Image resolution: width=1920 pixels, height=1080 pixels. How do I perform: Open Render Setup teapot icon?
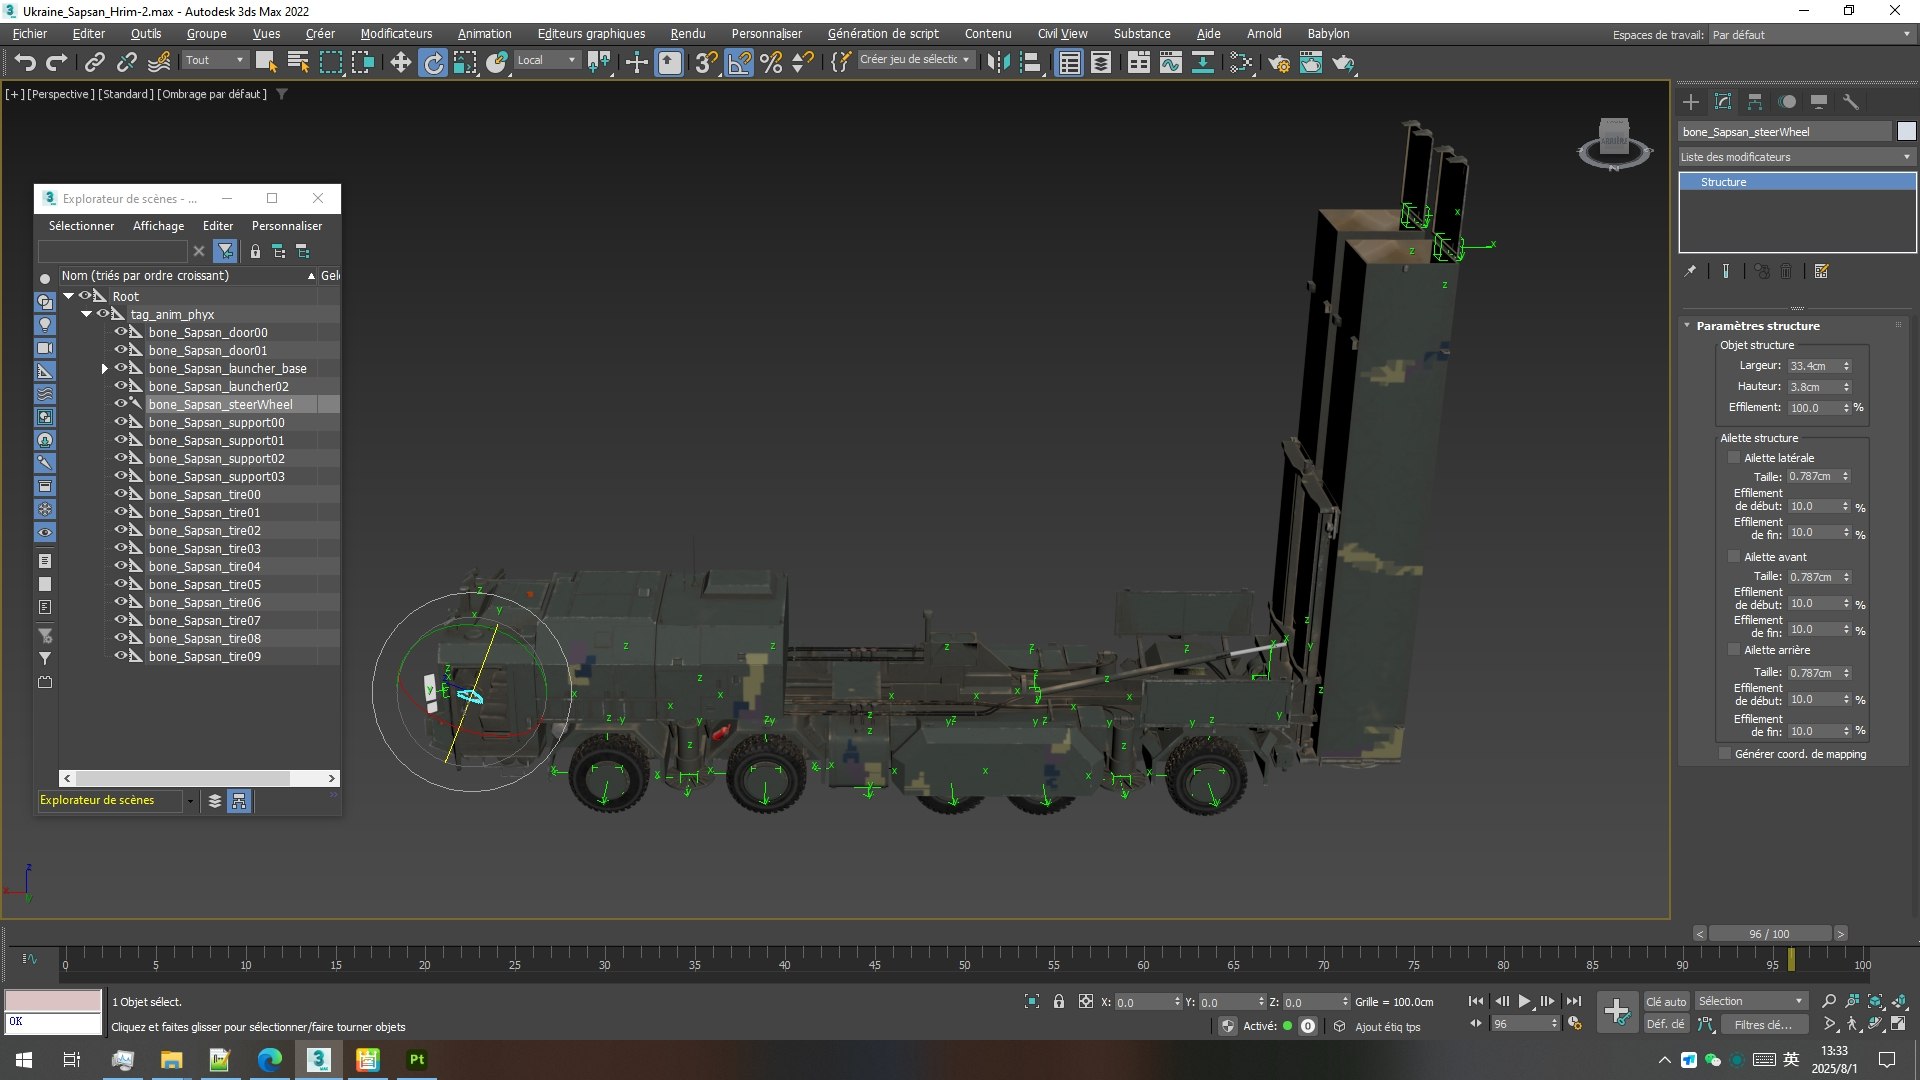[1279, 62]
